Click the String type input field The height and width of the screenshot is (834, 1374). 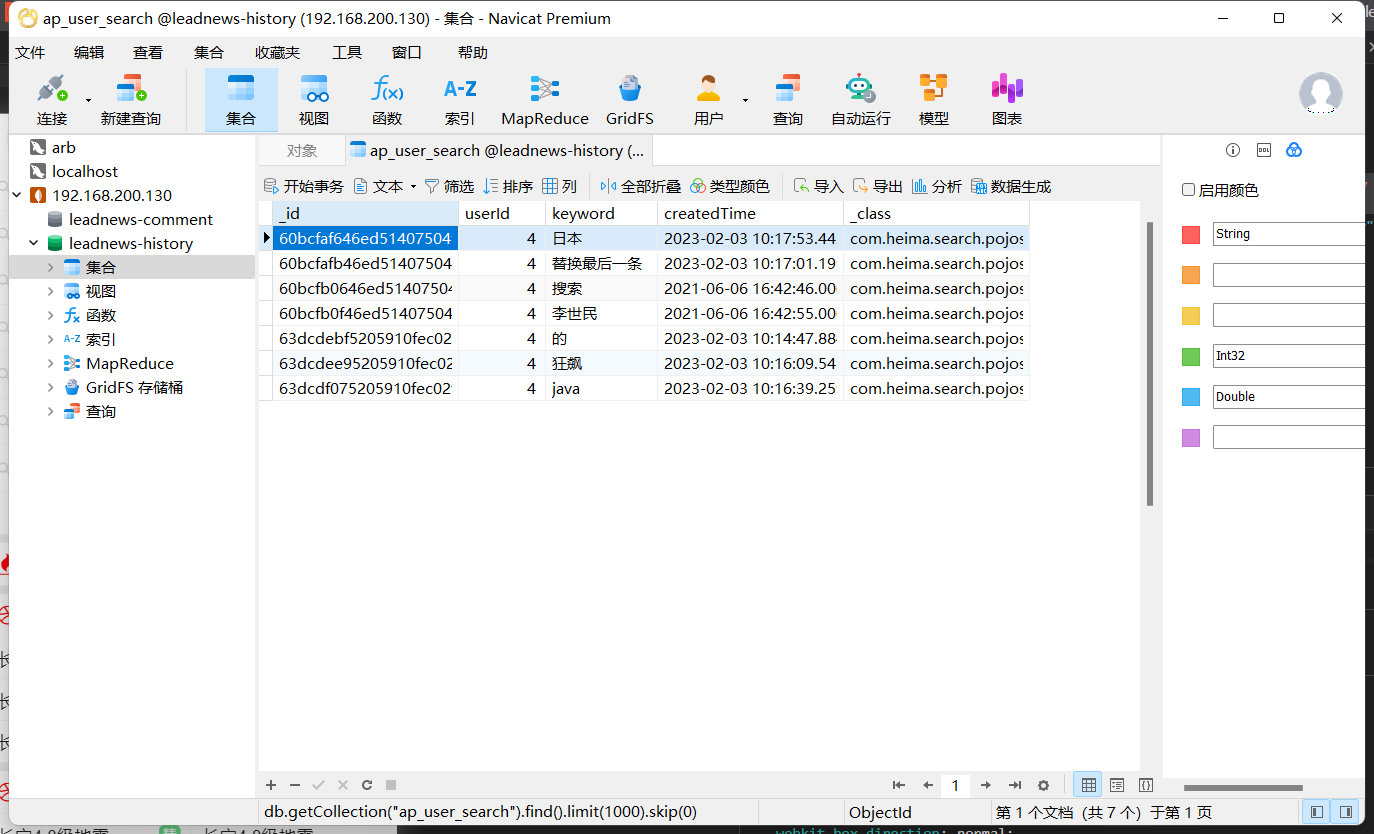tap(1289, 234)
